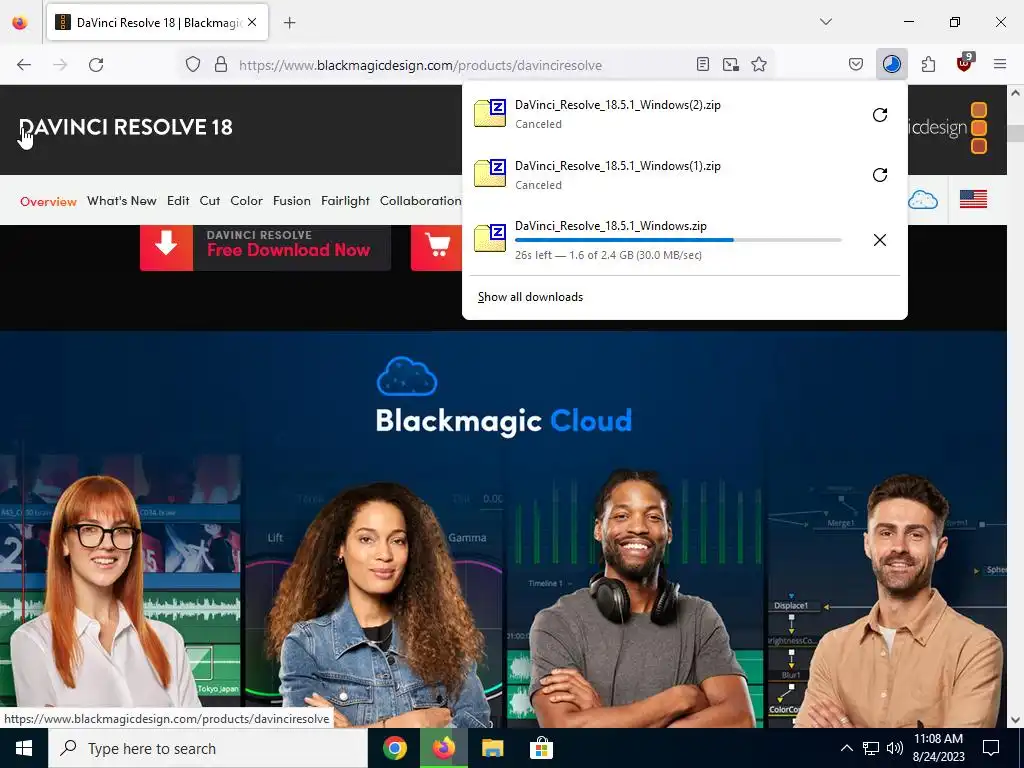Click the cloud icon in the page navigation
The image size is (1024, 768).
click(x=923, y=200)
